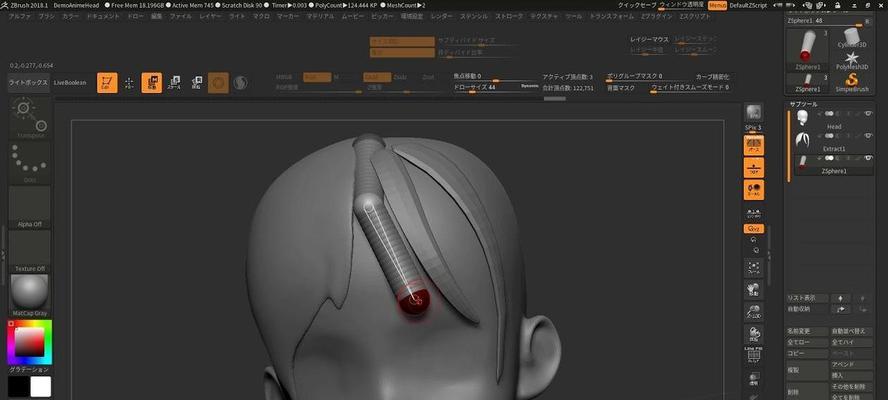Viewport: 888px width, 400px height.
Task: Pick a color in the color picker
Action: pyautogui.click(x=29, y=342)
